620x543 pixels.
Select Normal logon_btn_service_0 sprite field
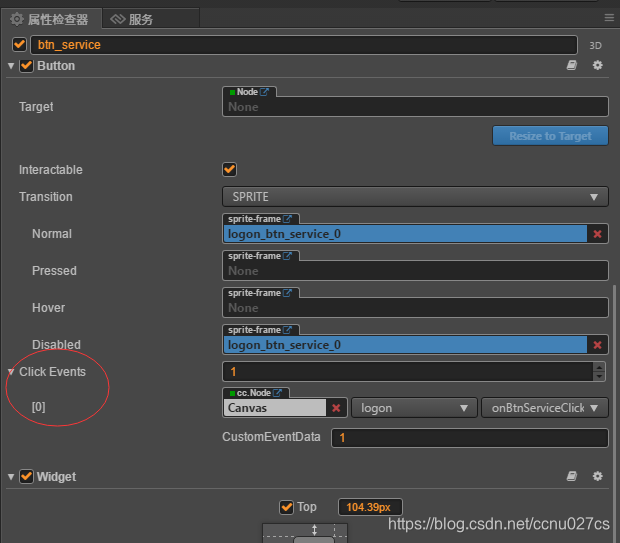tap(405, 234)
